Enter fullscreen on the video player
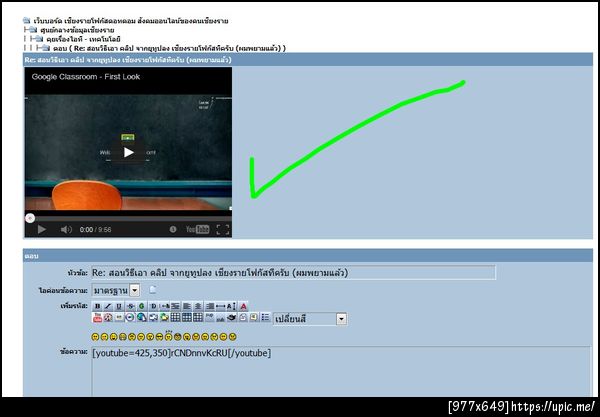This screenshot has height=417, width=600. pyautogui.click(x=223, y=230)
